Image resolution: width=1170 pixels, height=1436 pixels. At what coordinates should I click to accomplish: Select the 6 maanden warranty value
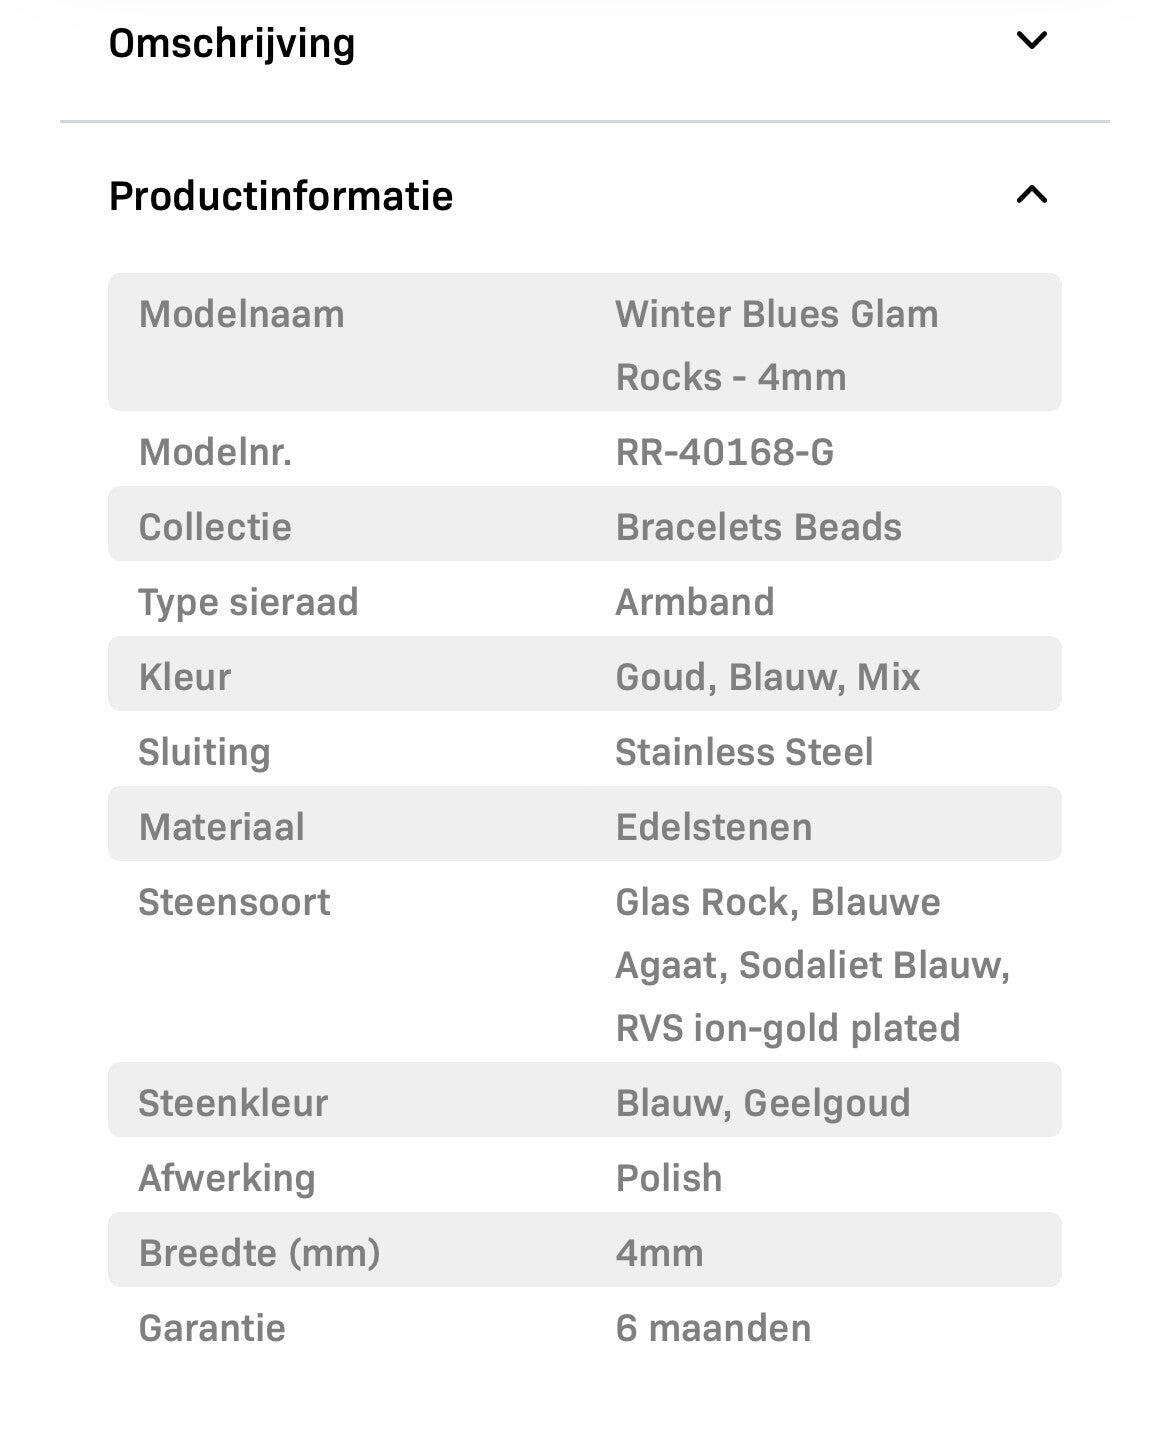click(x=713, y=1328)
